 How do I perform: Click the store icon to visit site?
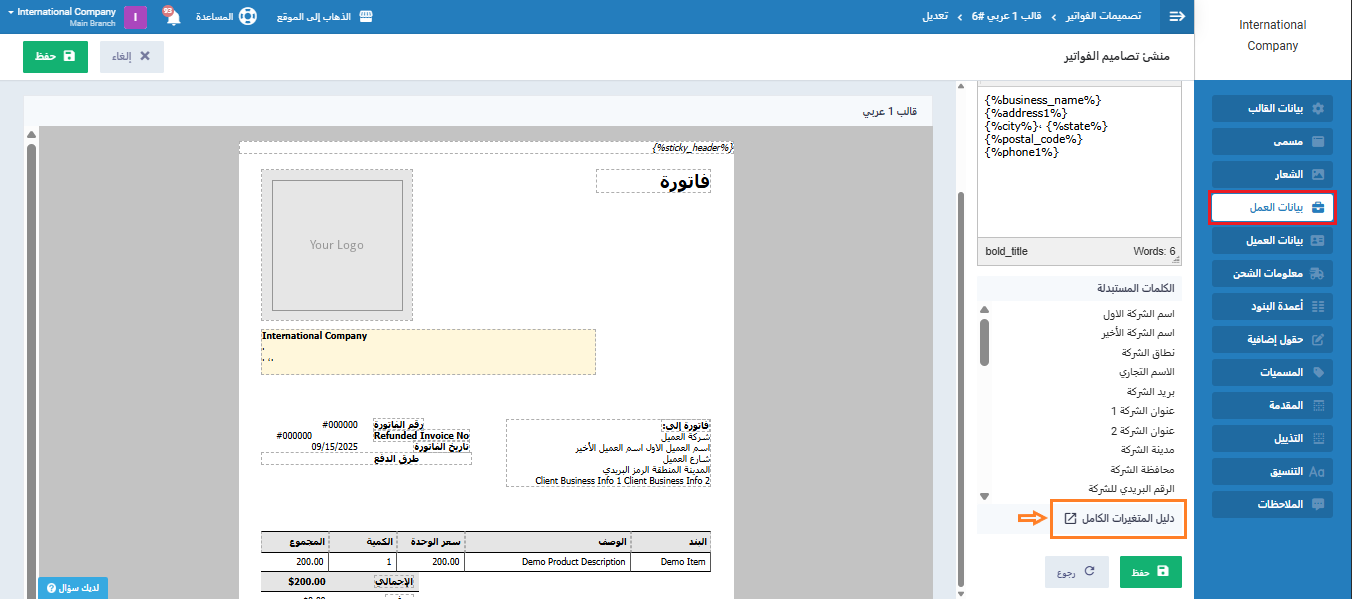[x=366, y=17]
